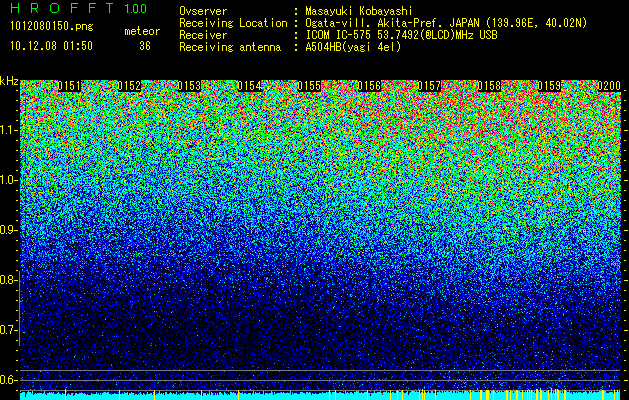Click the 0.6 kHz axis label
Viewport: 629px width, 400px height.
pyautogui.click(x=9, y=380)
